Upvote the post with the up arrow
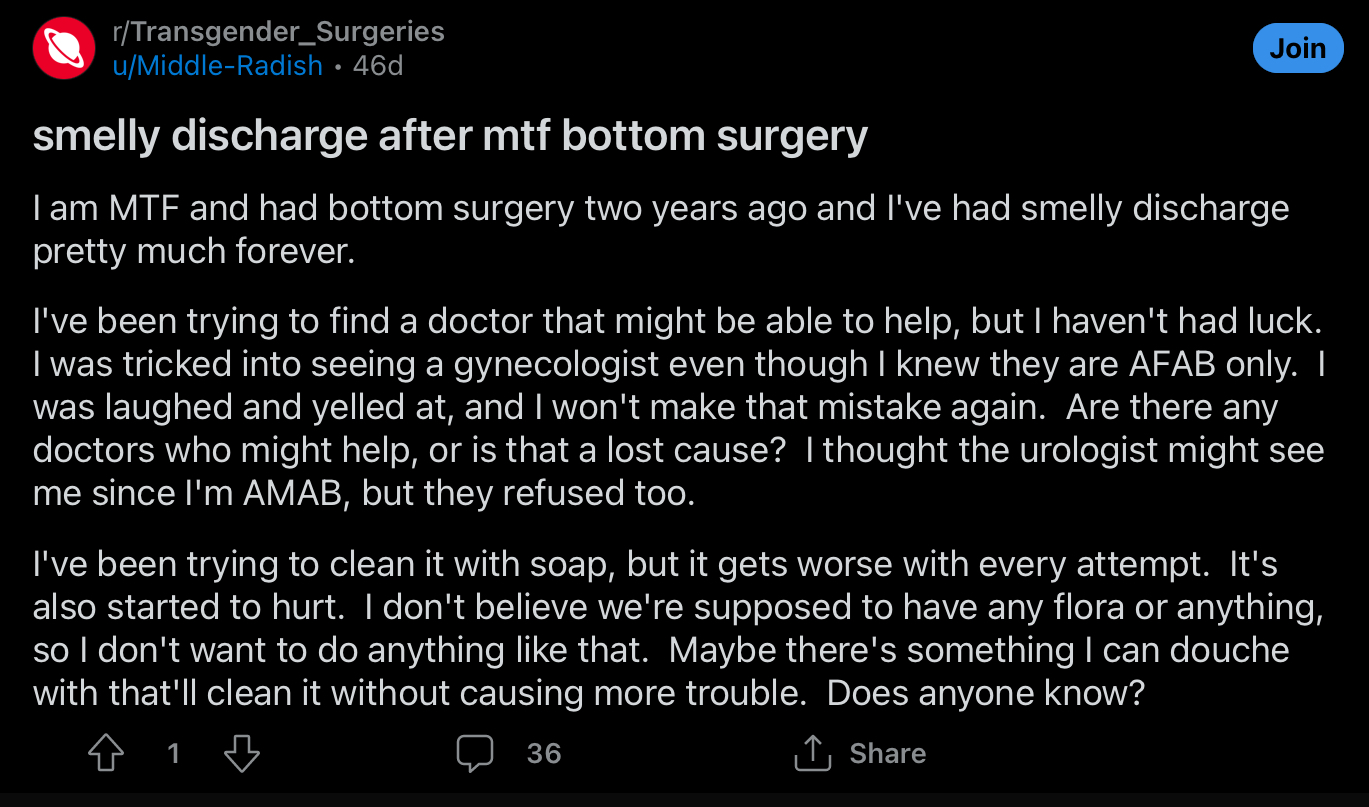 [106, 753]
